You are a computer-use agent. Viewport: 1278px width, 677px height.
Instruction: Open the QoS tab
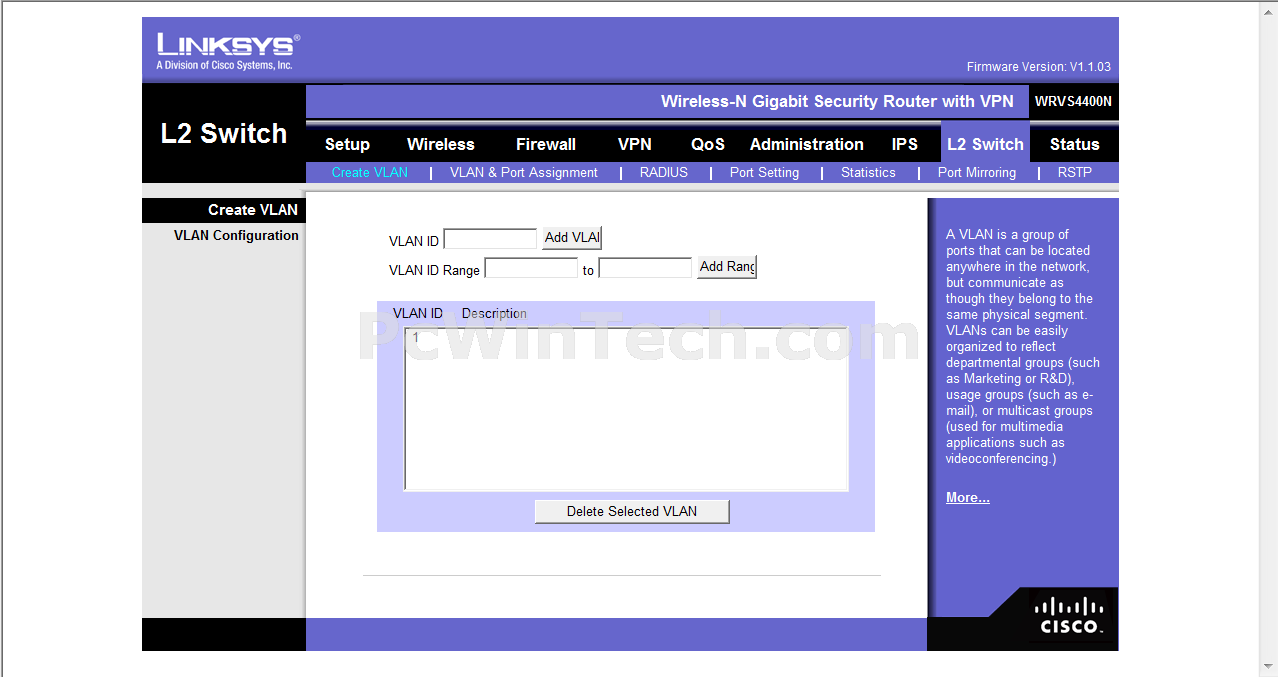coord(708,144)
